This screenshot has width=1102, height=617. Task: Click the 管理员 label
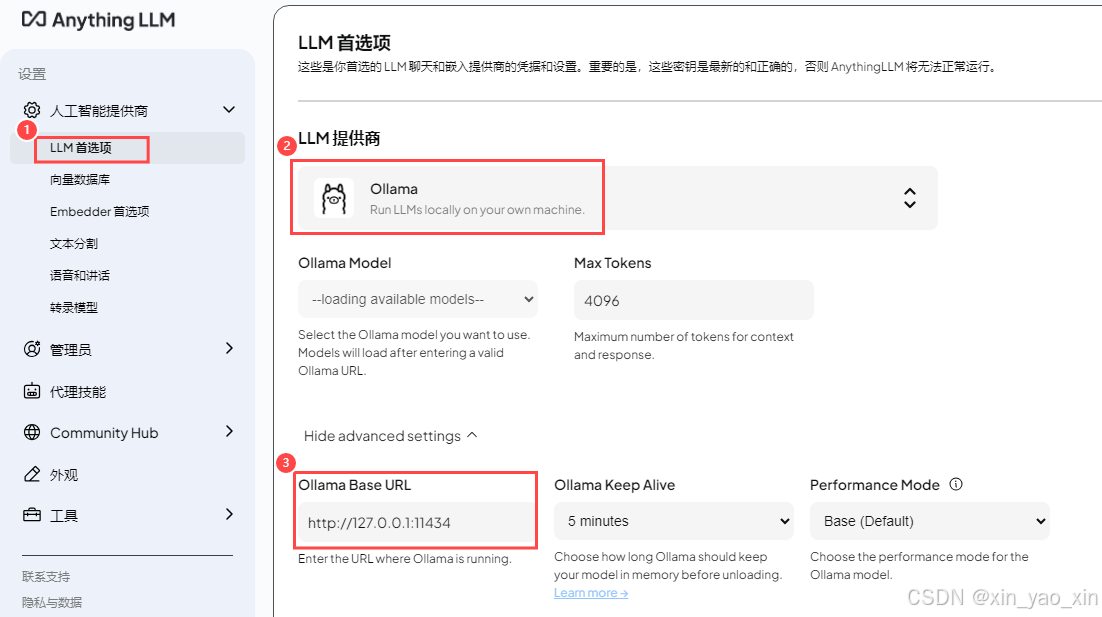(70, 350)
